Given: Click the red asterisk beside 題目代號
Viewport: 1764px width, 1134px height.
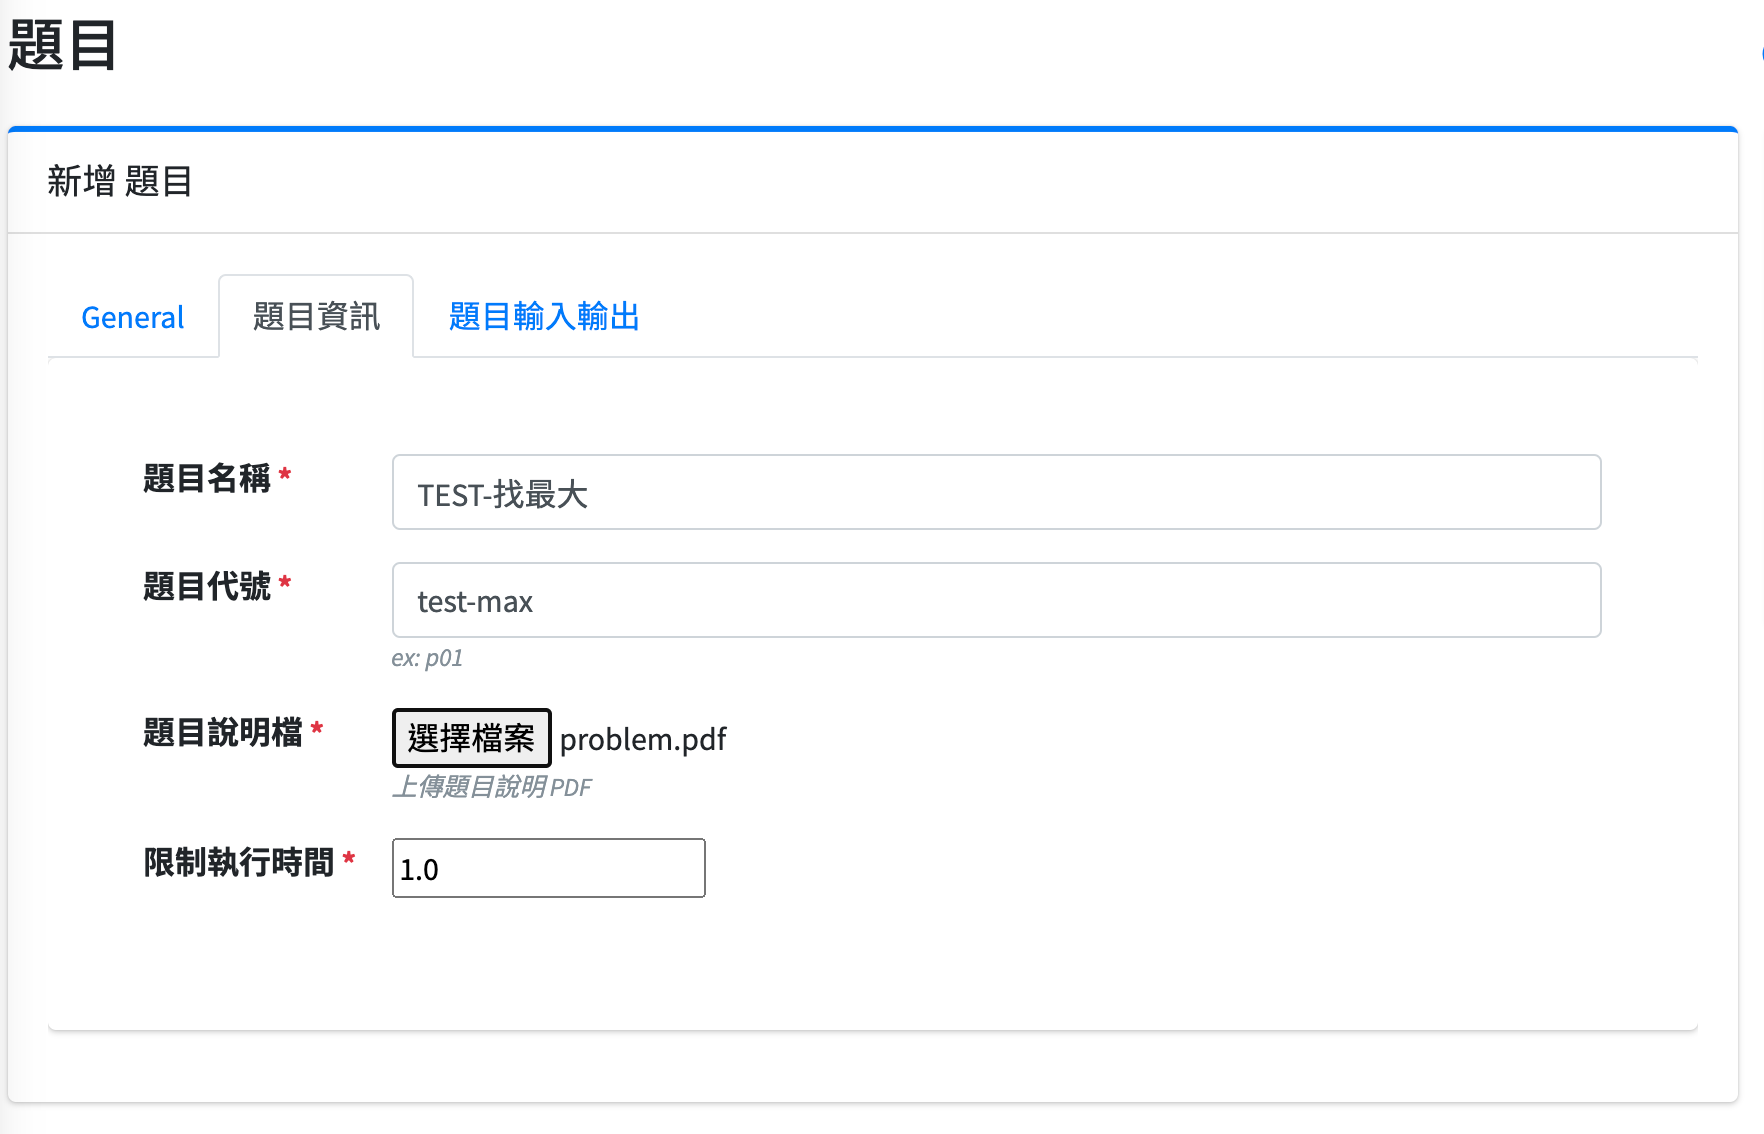Looking at the screenshot, I should click(x=285, y=582).
